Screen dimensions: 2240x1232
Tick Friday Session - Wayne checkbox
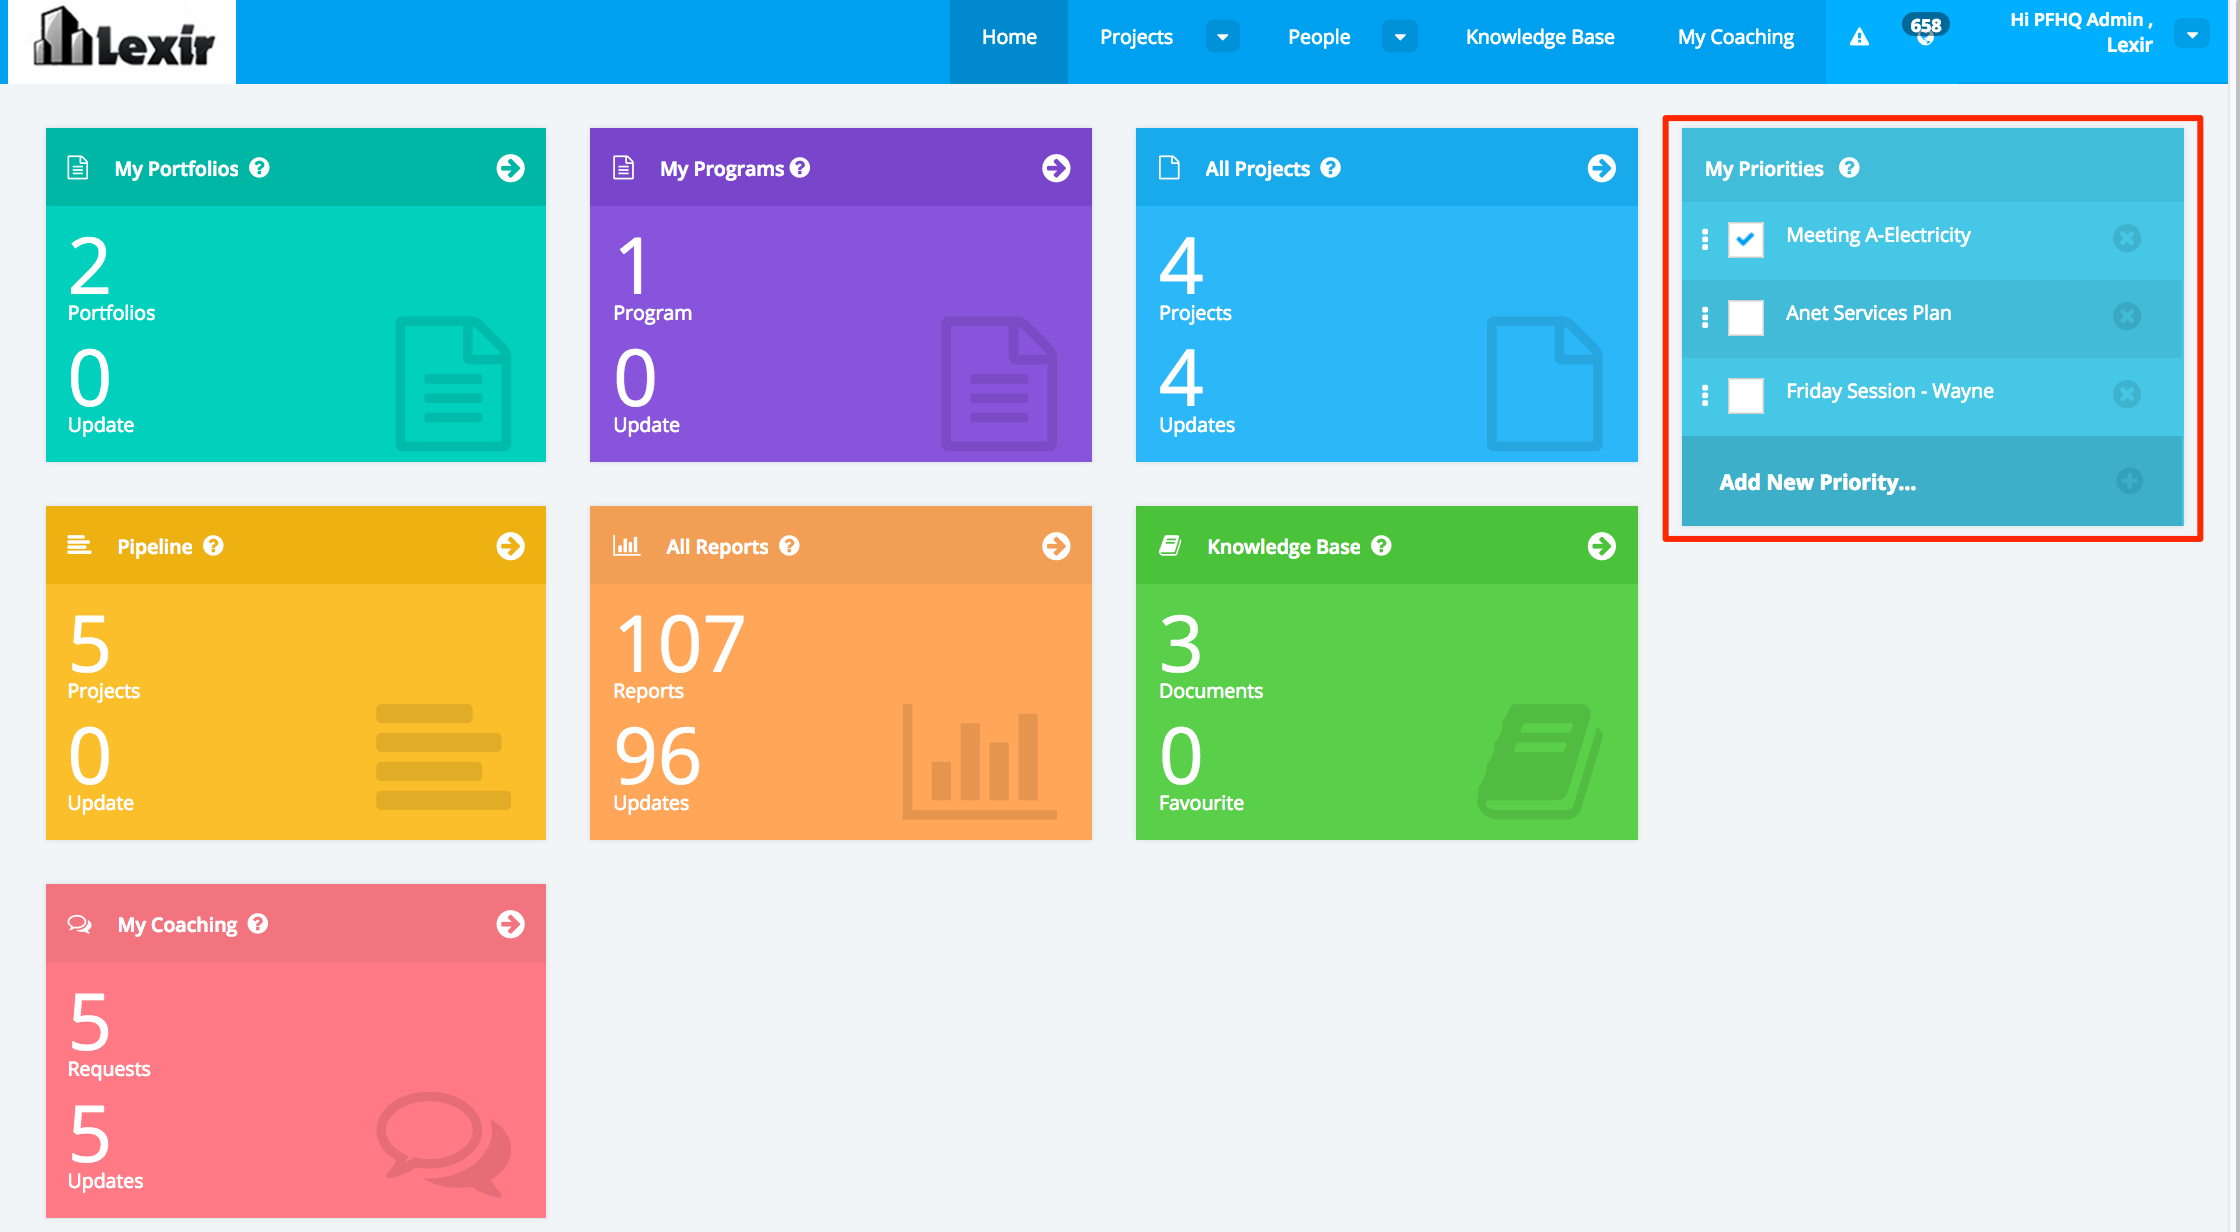(1745, 395)
